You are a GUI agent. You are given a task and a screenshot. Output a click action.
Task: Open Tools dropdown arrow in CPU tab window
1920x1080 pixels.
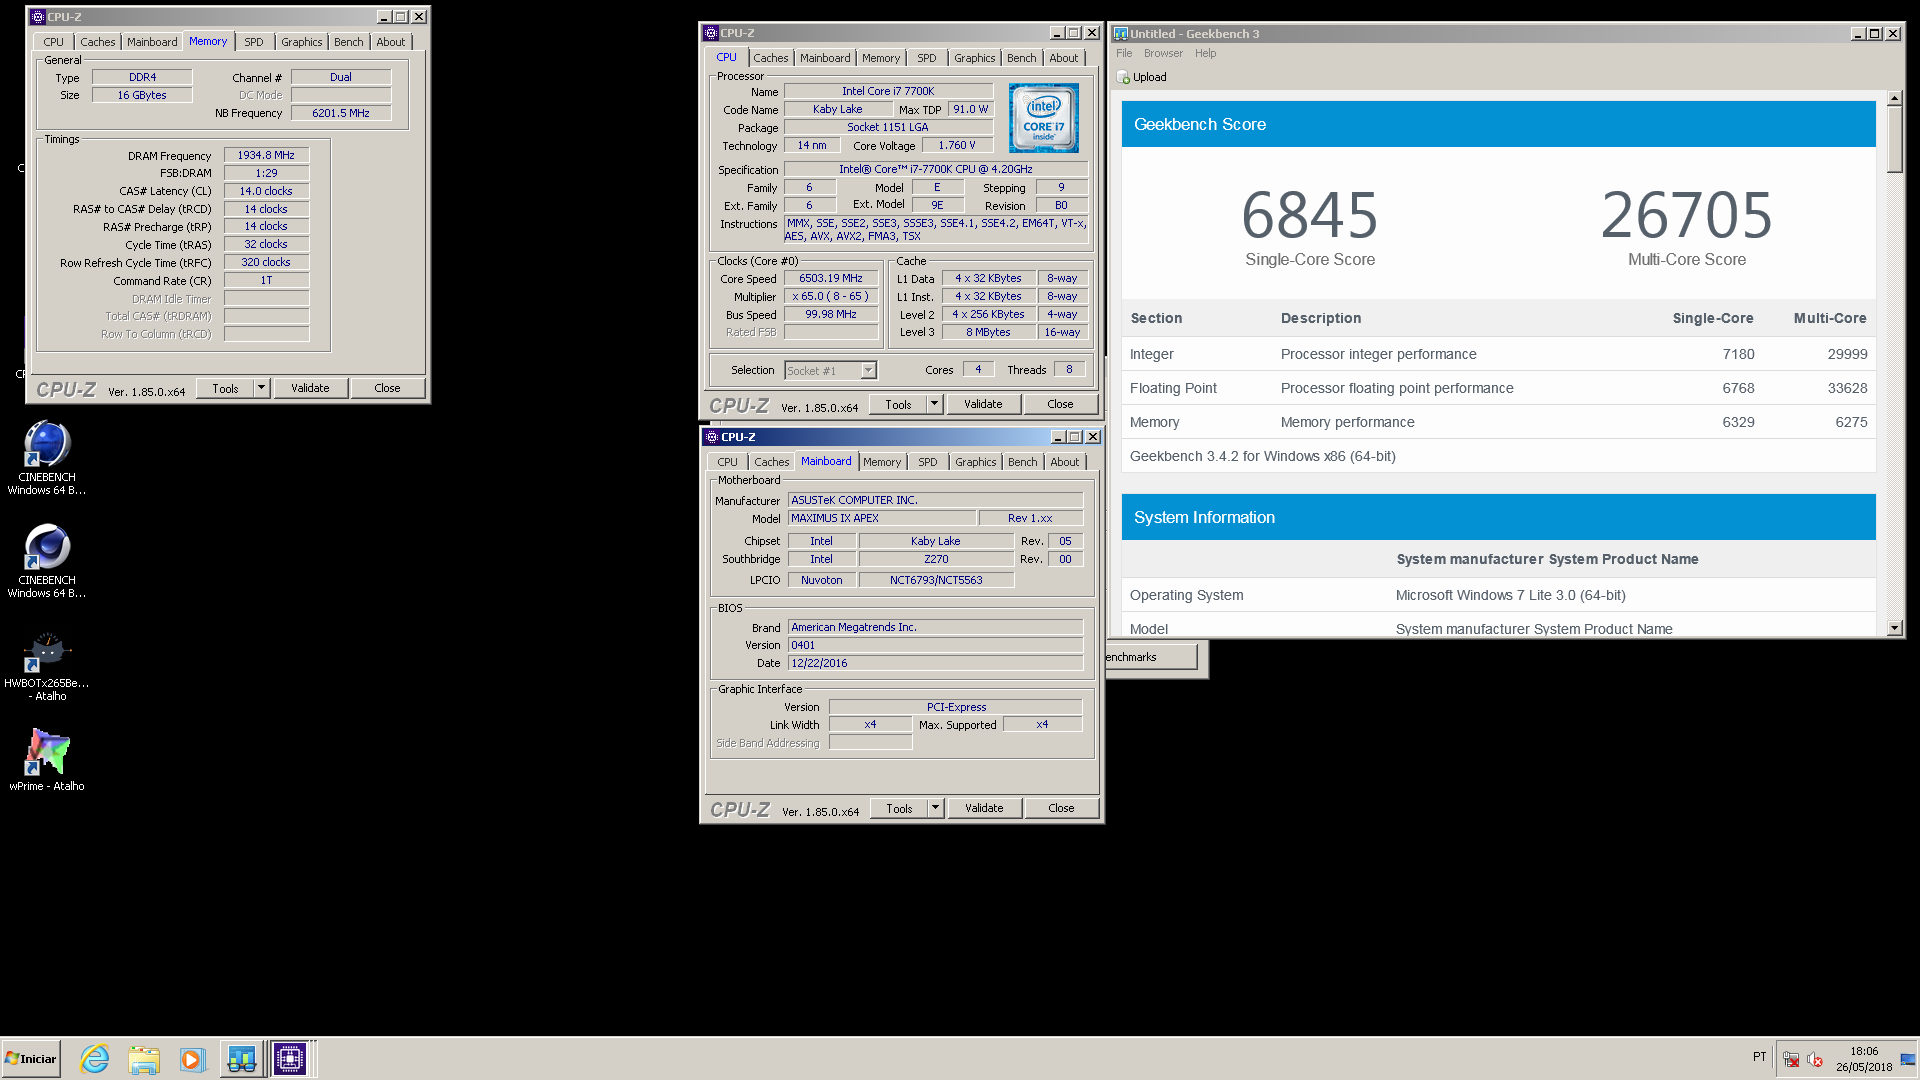934,404
